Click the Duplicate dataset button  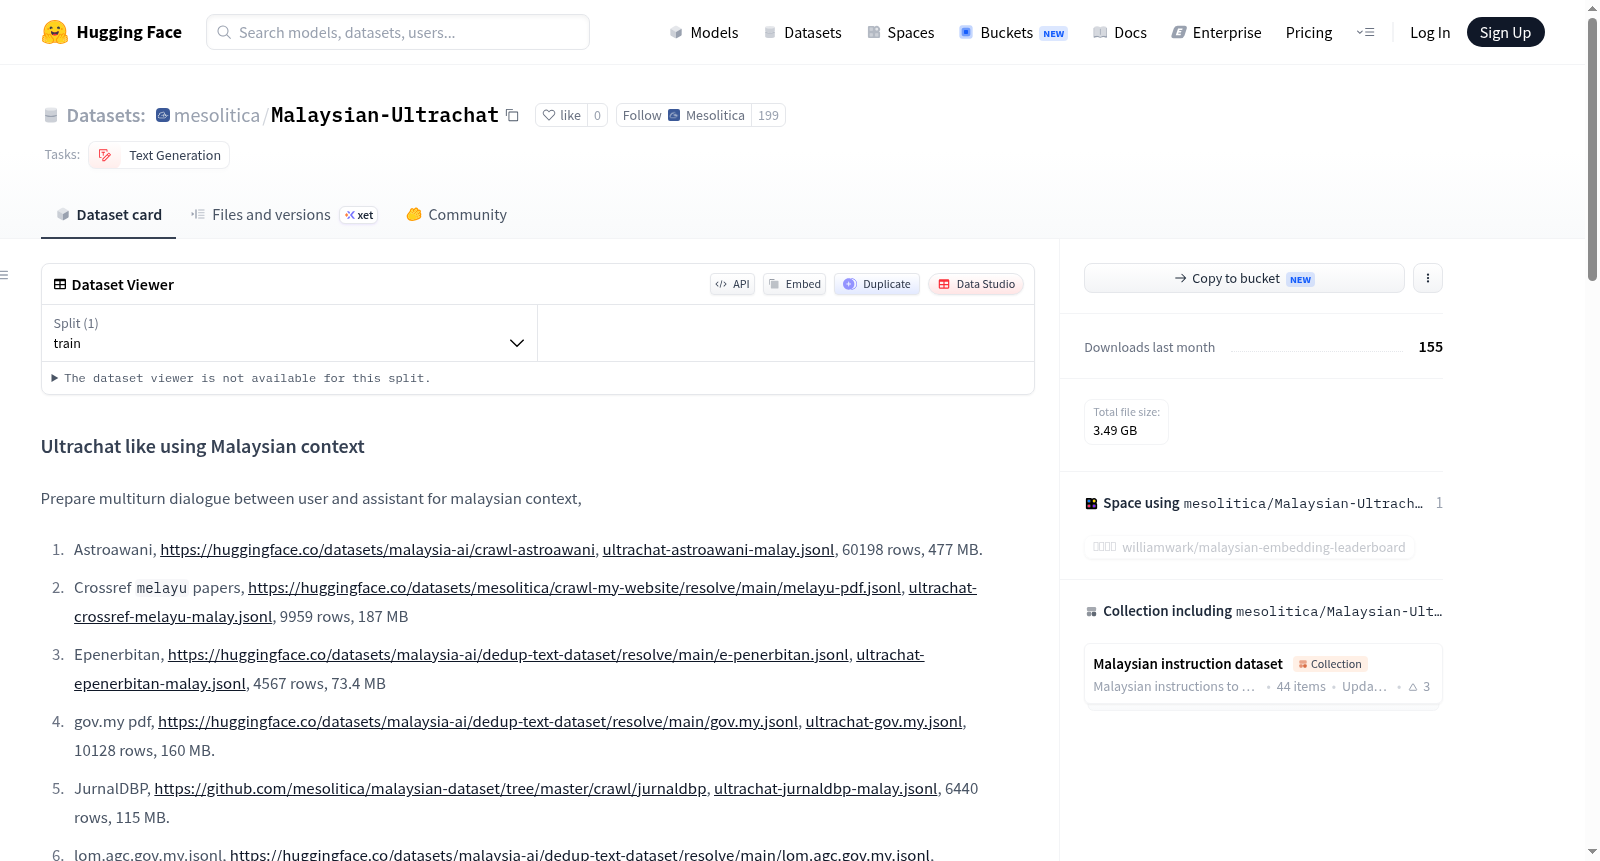click(877, 284)
